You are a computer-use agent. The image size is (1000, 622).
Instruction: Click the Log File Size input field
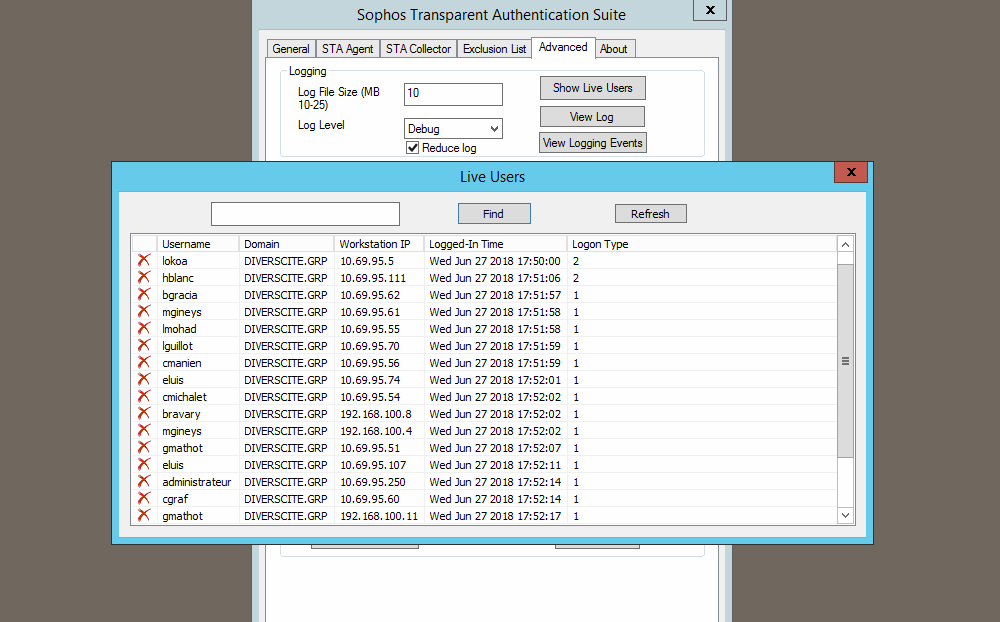pyautogui.click(x=453, y=94)
